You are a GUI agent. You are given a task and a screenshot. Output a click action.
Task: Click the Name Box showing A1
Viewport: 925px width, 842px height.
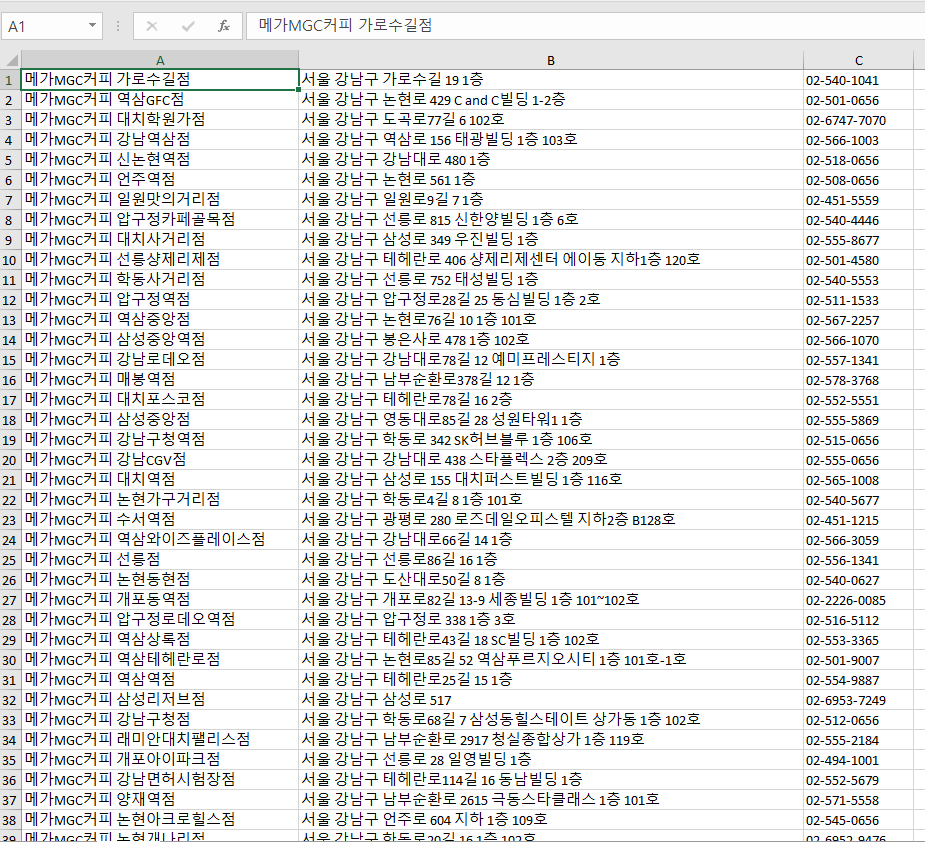pos(52,26)
